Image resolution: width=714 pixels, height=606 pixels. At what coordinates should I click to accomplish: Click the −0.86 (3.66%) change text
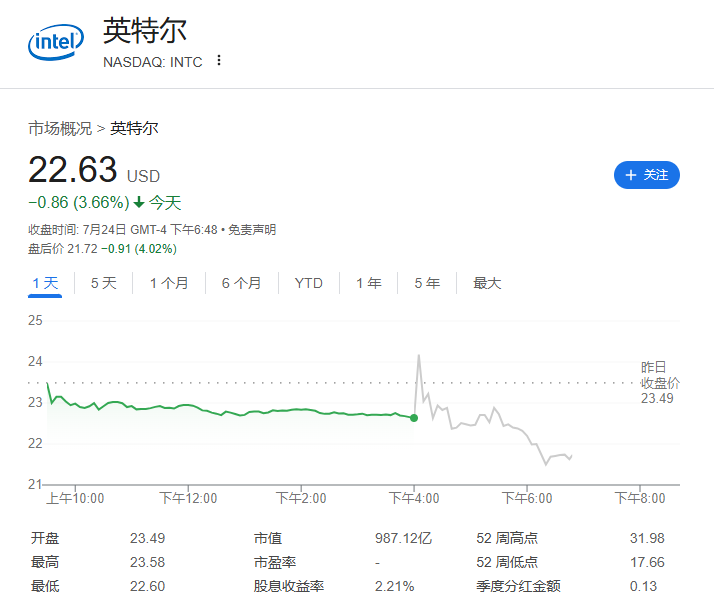coord(79,202)
